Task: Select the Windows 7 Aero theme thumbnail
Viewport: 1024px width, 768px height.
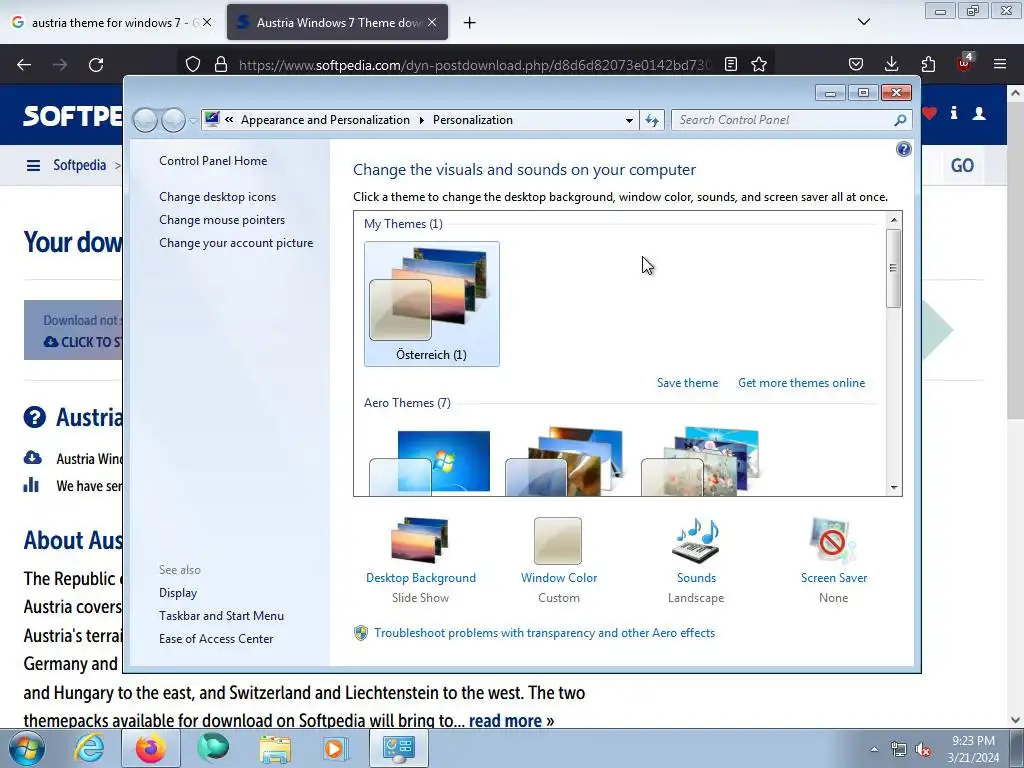Action: (x=430, y=461)
